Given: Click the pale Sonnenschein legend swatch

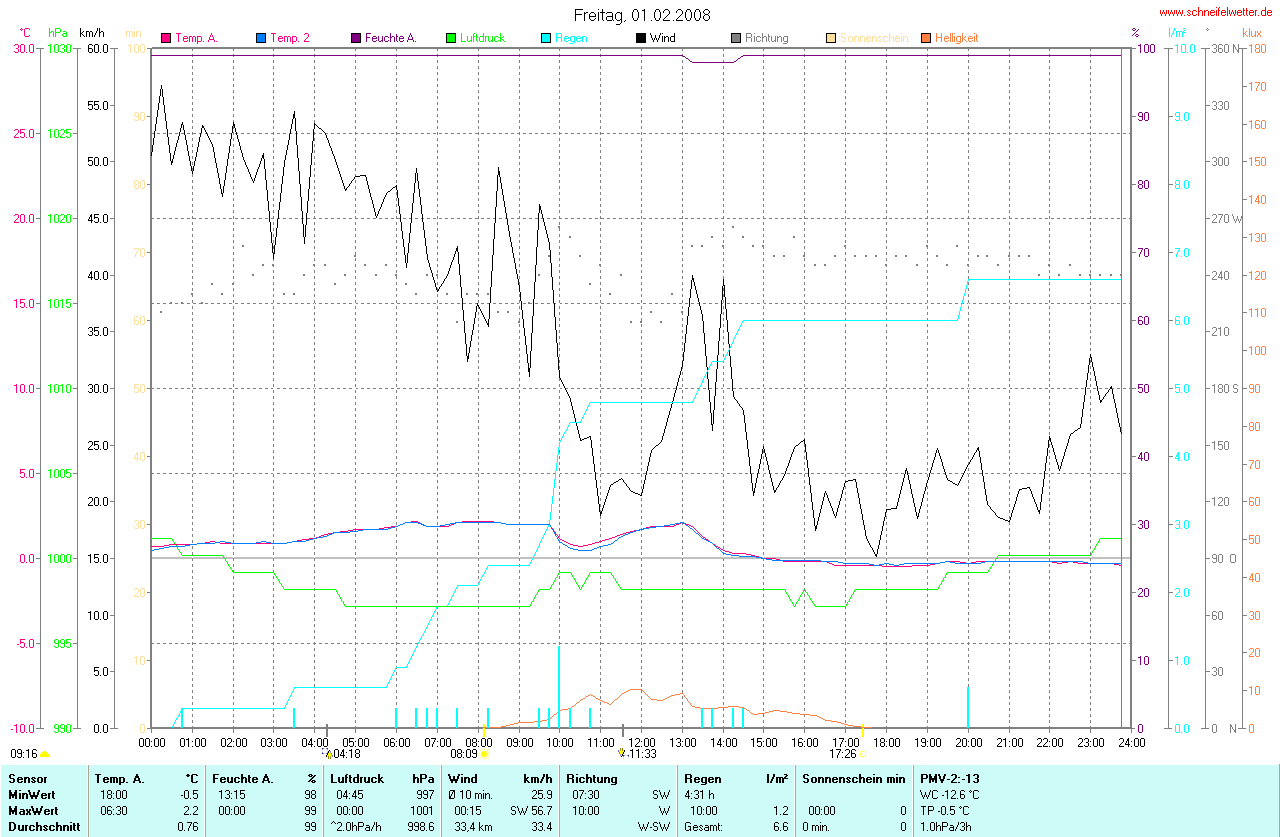Looking at the screenshot, I should 831,38.
